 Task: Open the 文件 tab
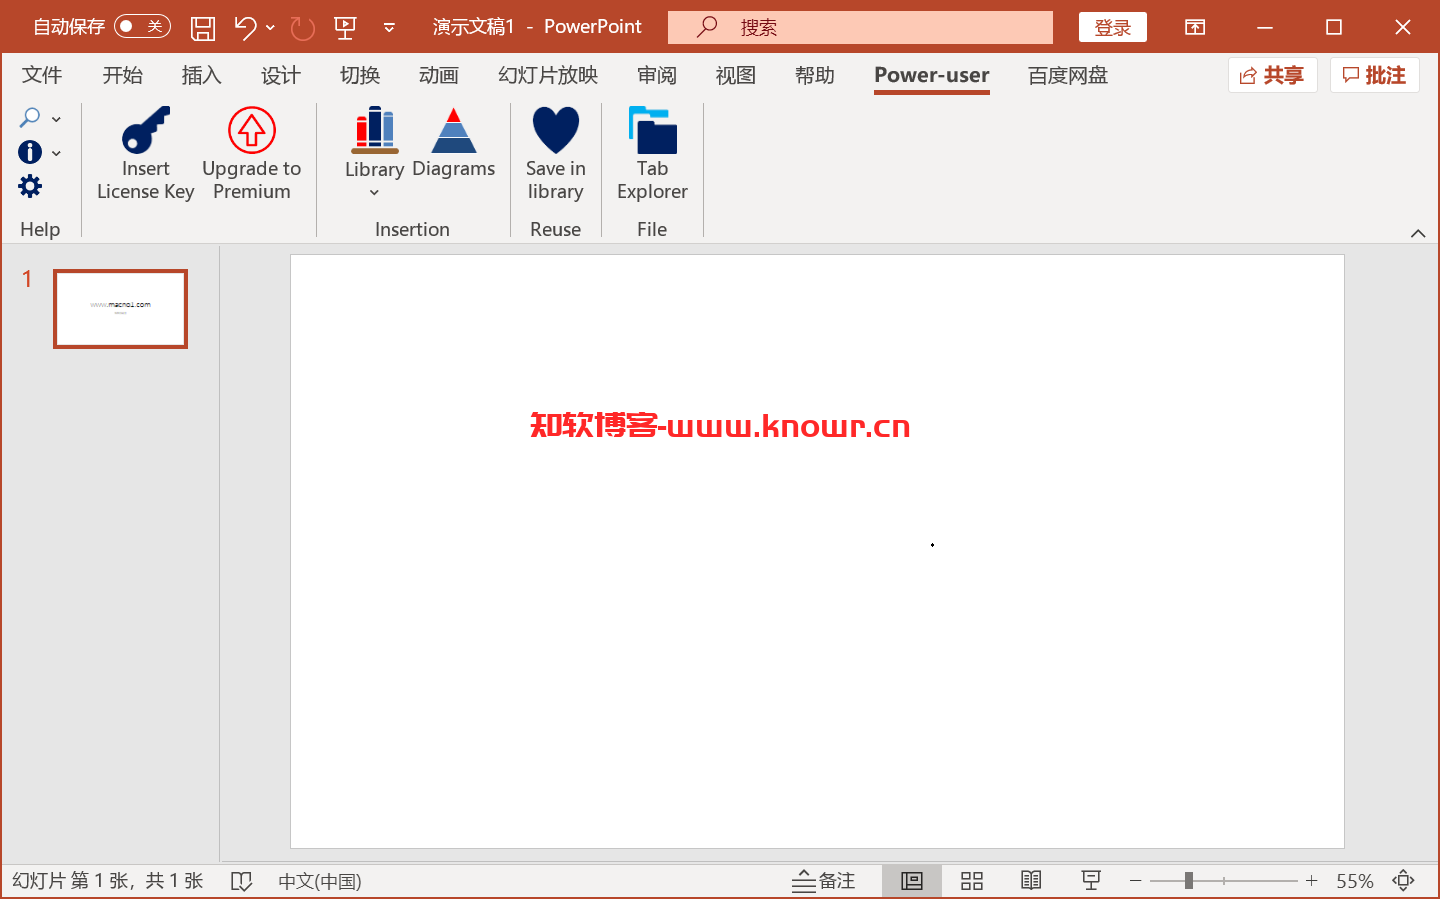pos(42,75)
